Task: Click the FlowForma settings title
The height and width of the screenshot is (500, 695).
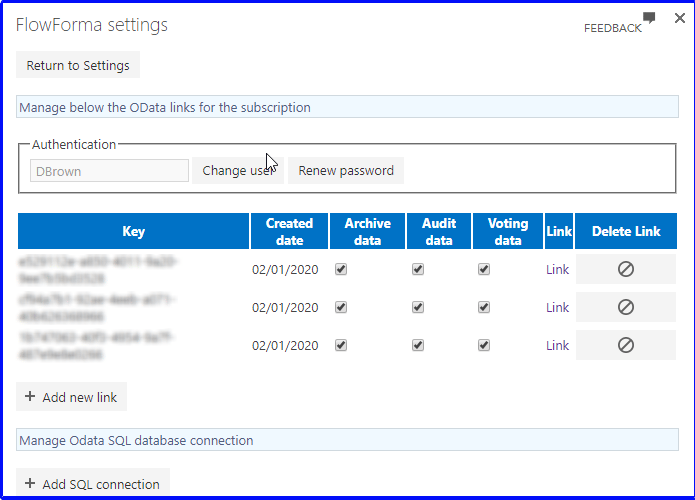Action: (92, 24)
